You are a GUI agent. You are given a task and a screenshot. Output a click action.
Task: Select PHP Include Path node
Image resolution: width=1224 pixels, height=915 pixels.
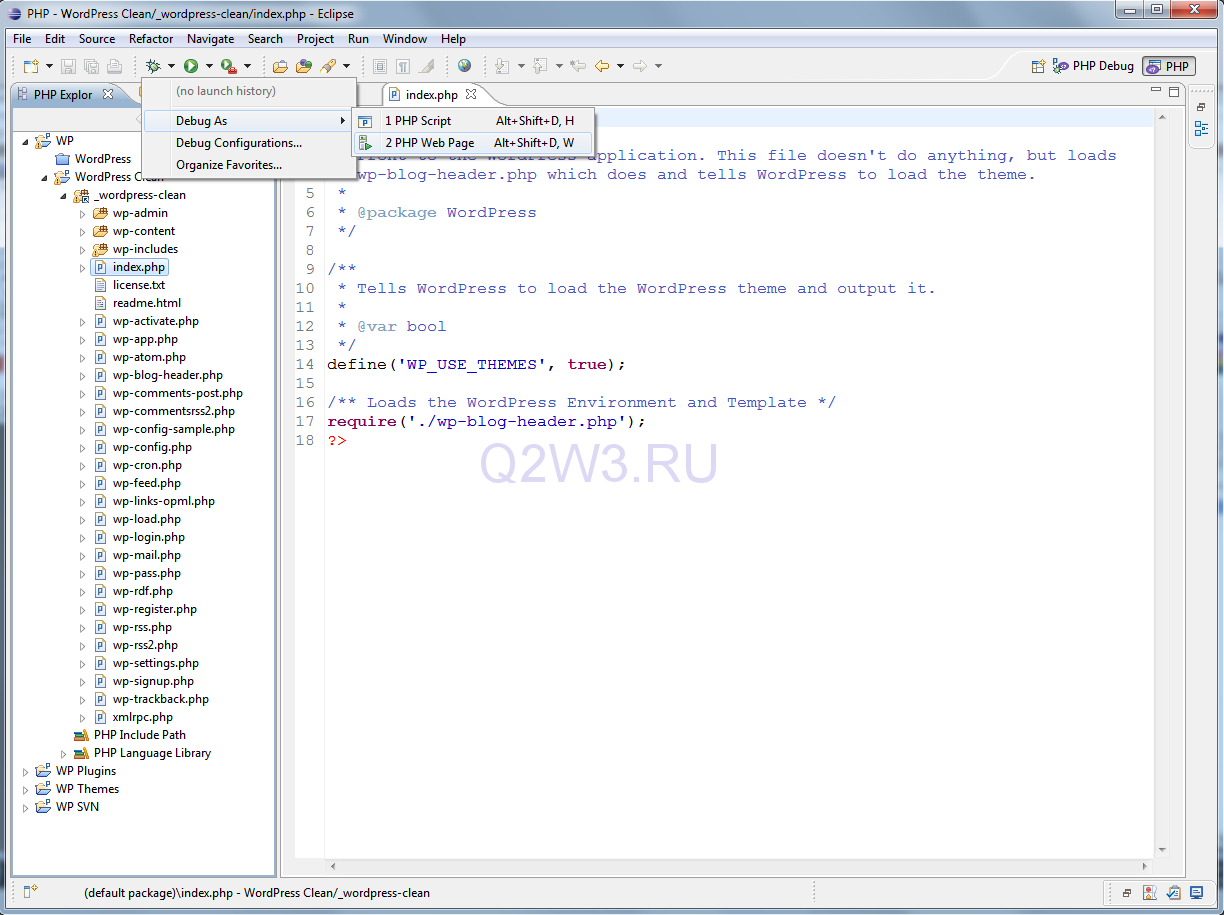pyautogui.click(x=140, y=735)
